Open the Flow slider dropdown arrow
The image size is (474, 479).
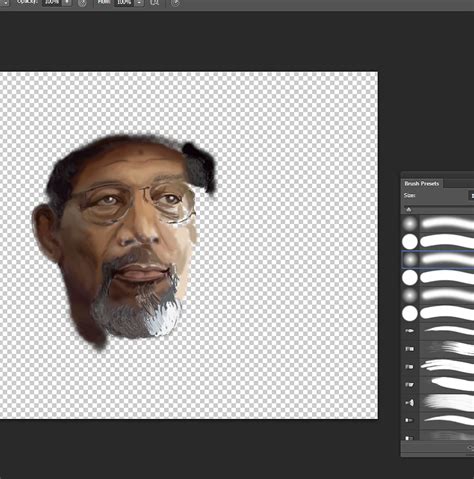139,3
